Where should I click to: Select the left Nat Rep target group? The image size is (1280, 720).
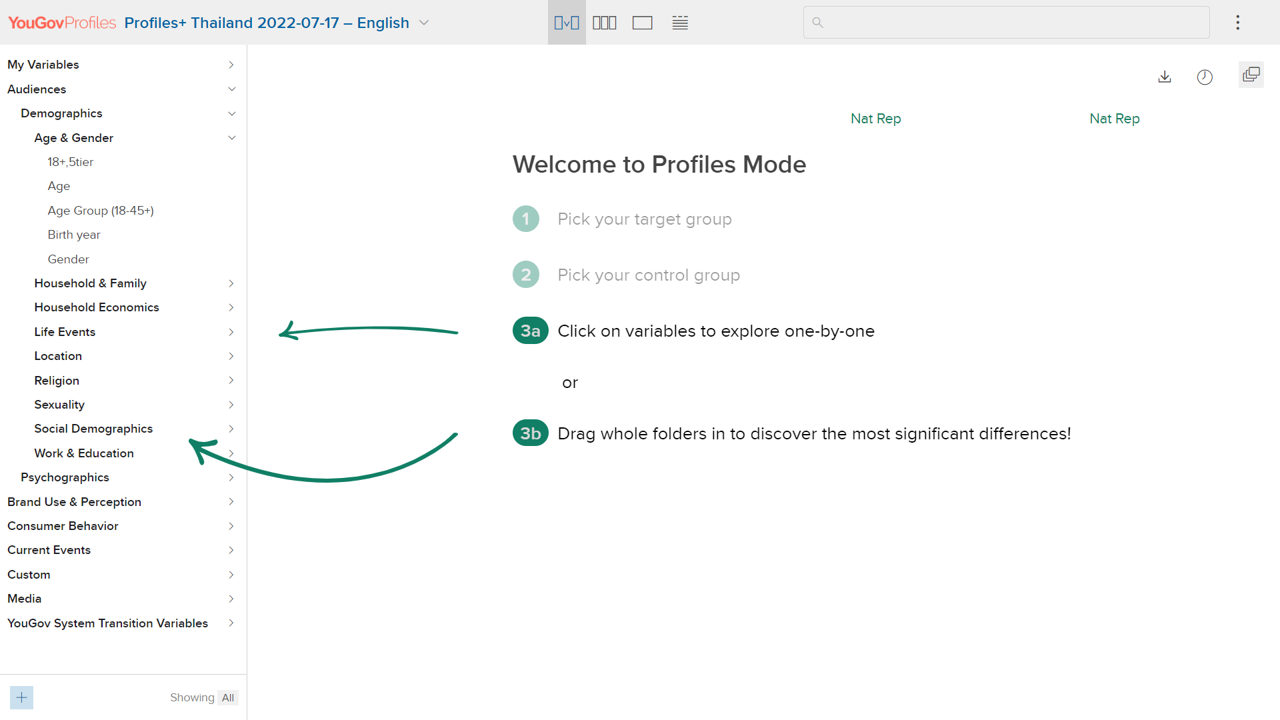click(x=876, y=118)
